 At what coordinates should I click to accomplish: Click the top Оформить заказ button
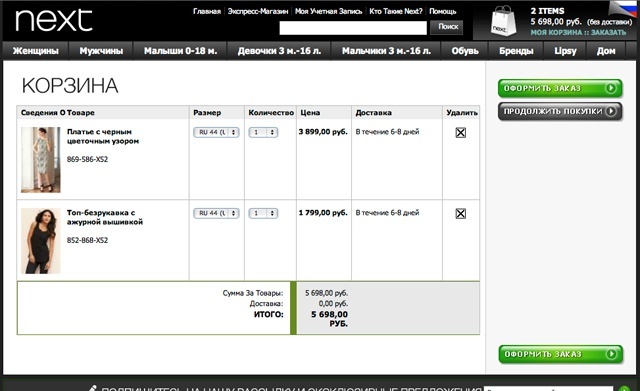click(x=560, y=88)
